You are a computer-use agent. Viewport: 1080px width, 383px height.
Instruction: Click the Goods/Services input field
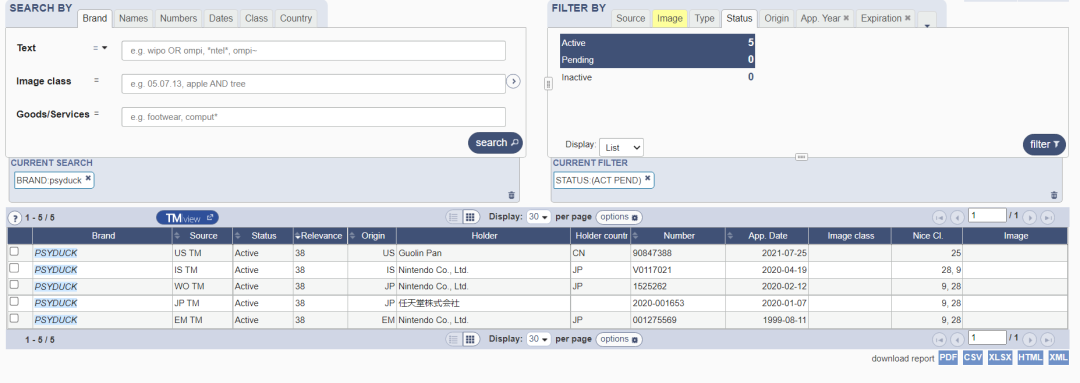pos(313,117)
